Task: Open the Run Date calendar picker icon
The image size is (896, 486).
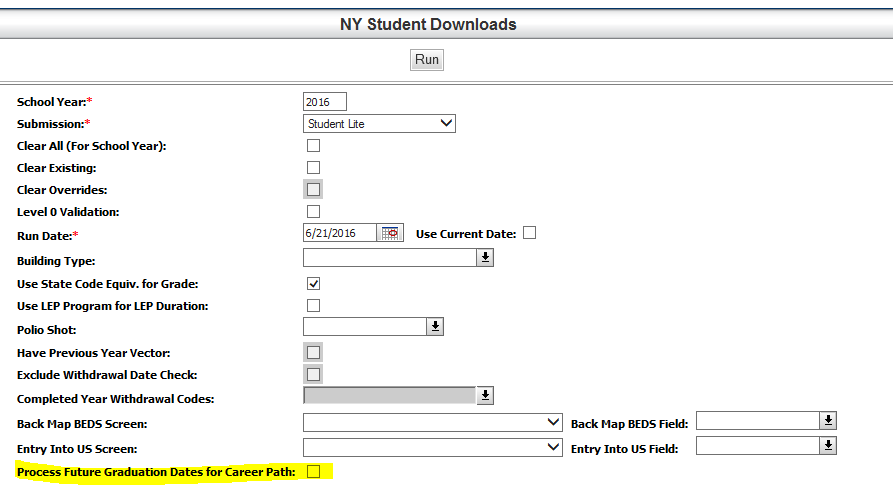Action: click(391, 233)
